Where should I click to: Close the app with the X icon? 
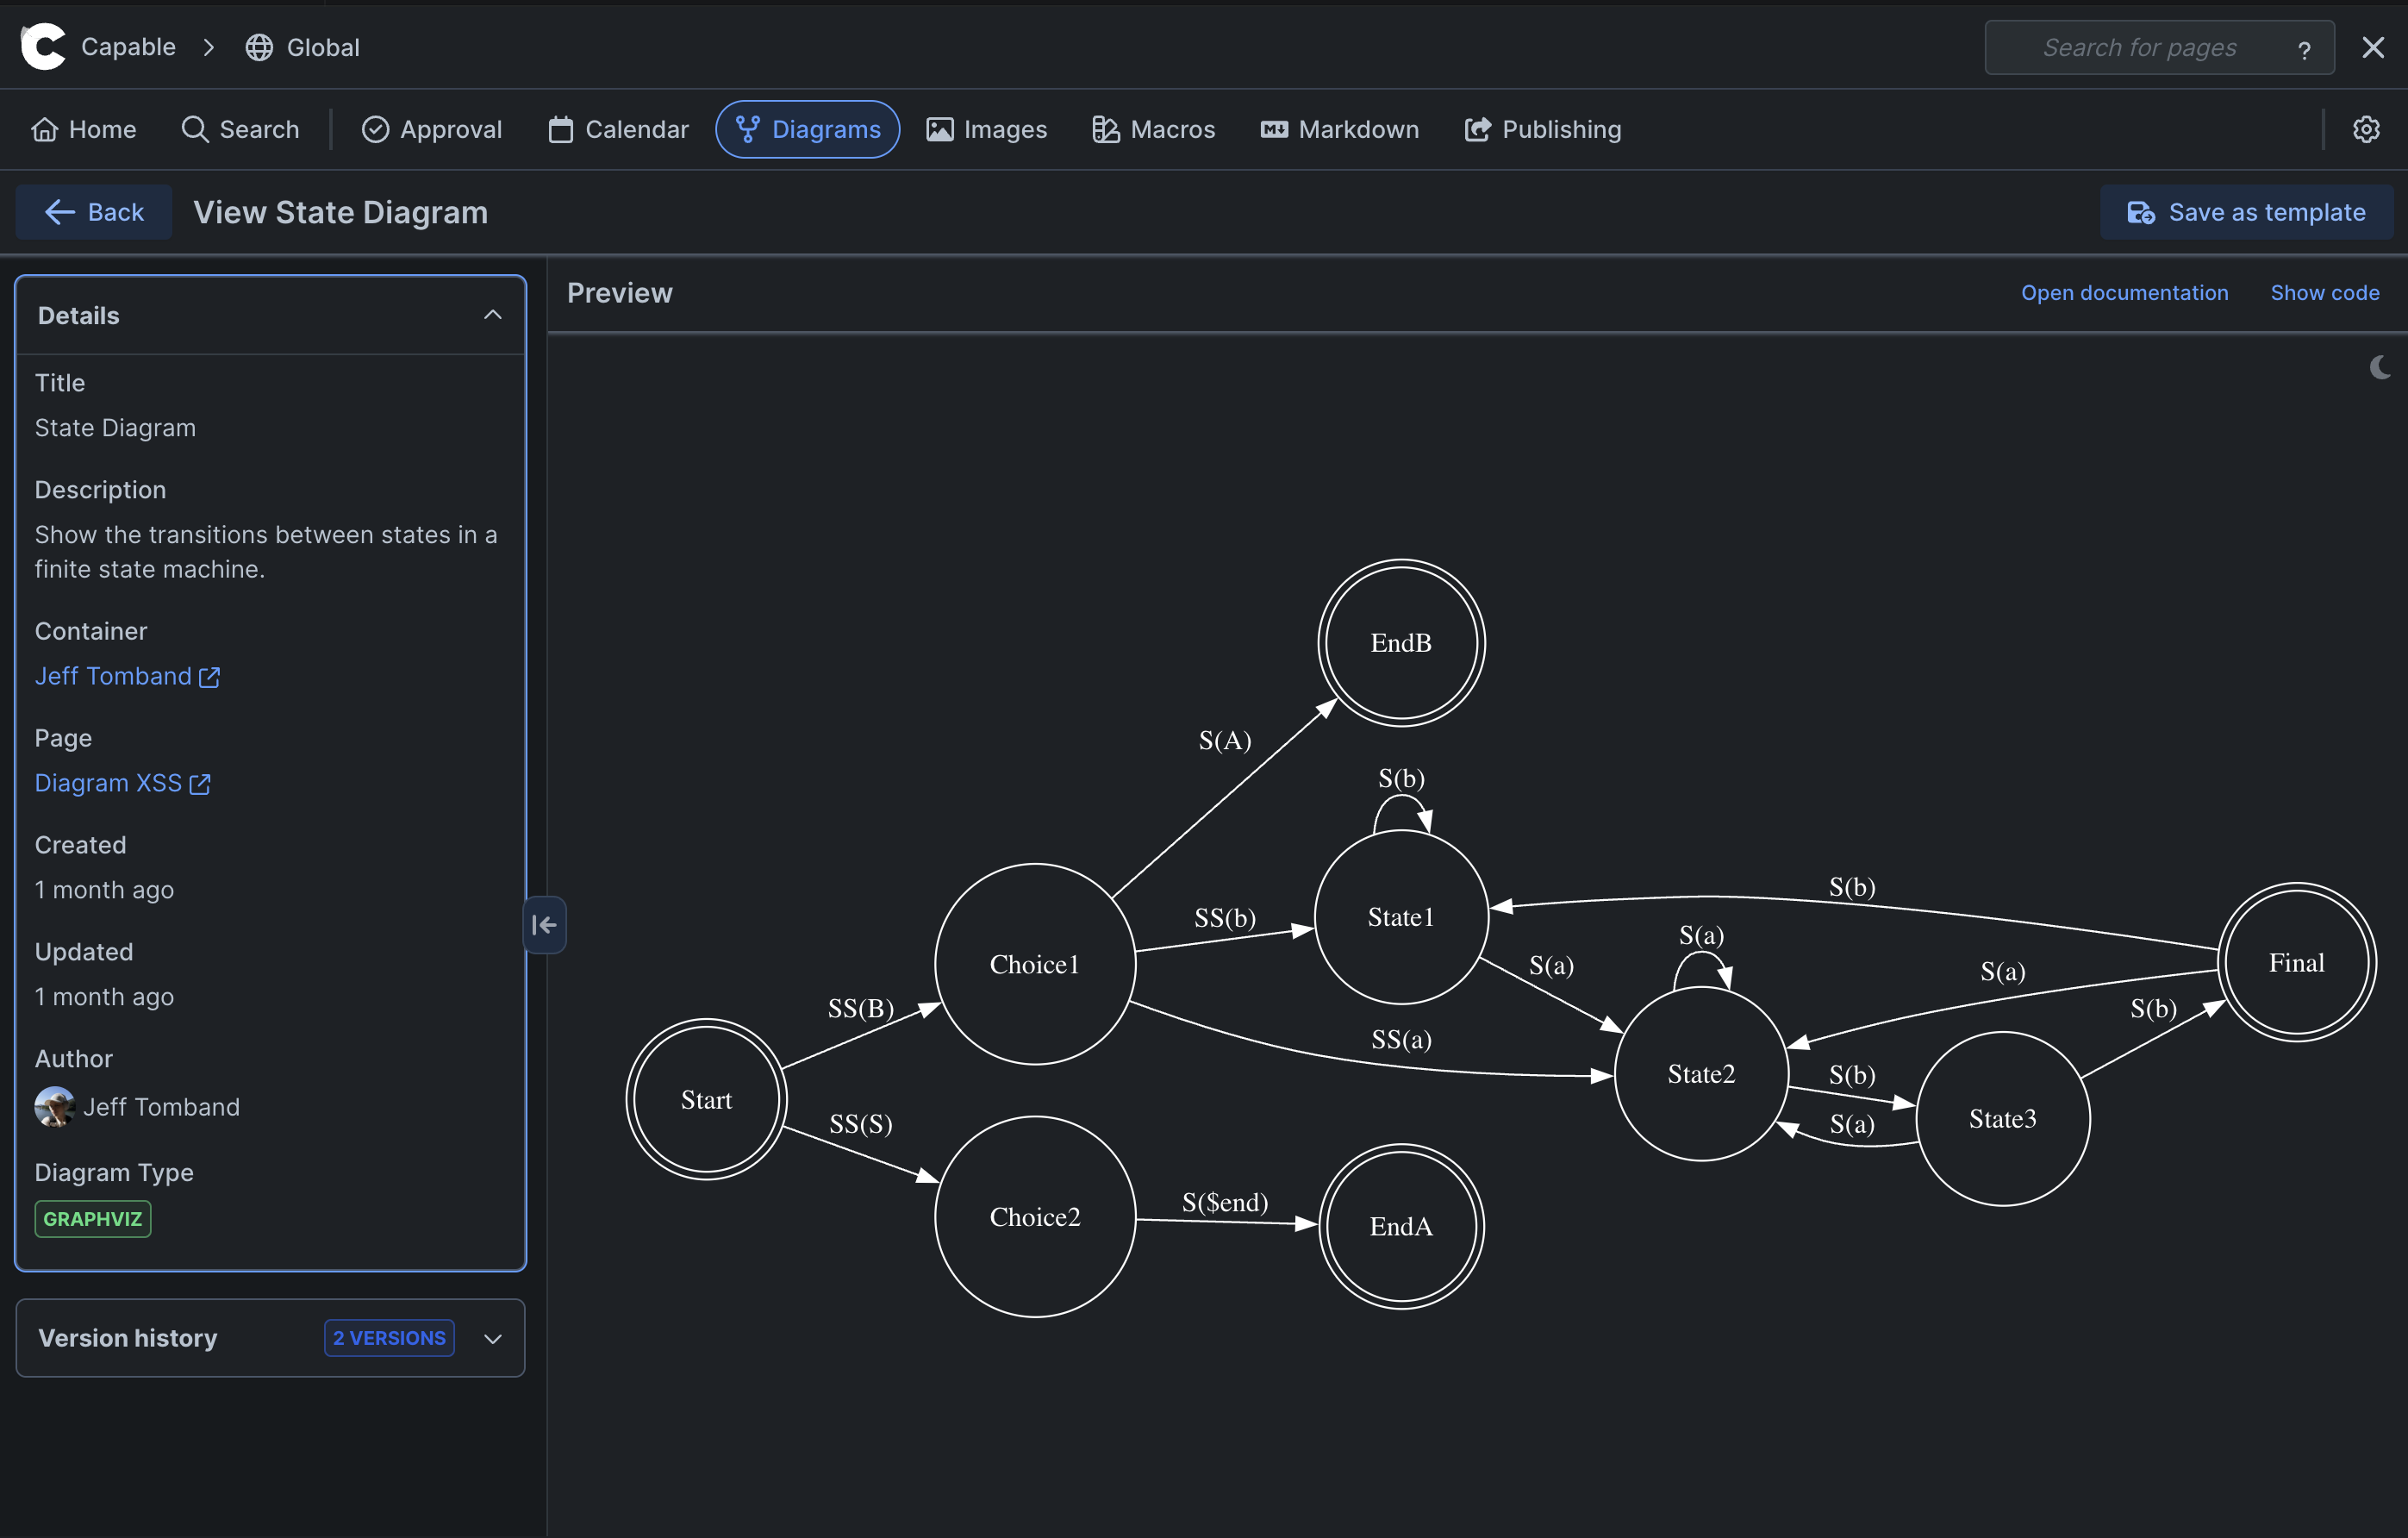click(x=2372, y=47)
